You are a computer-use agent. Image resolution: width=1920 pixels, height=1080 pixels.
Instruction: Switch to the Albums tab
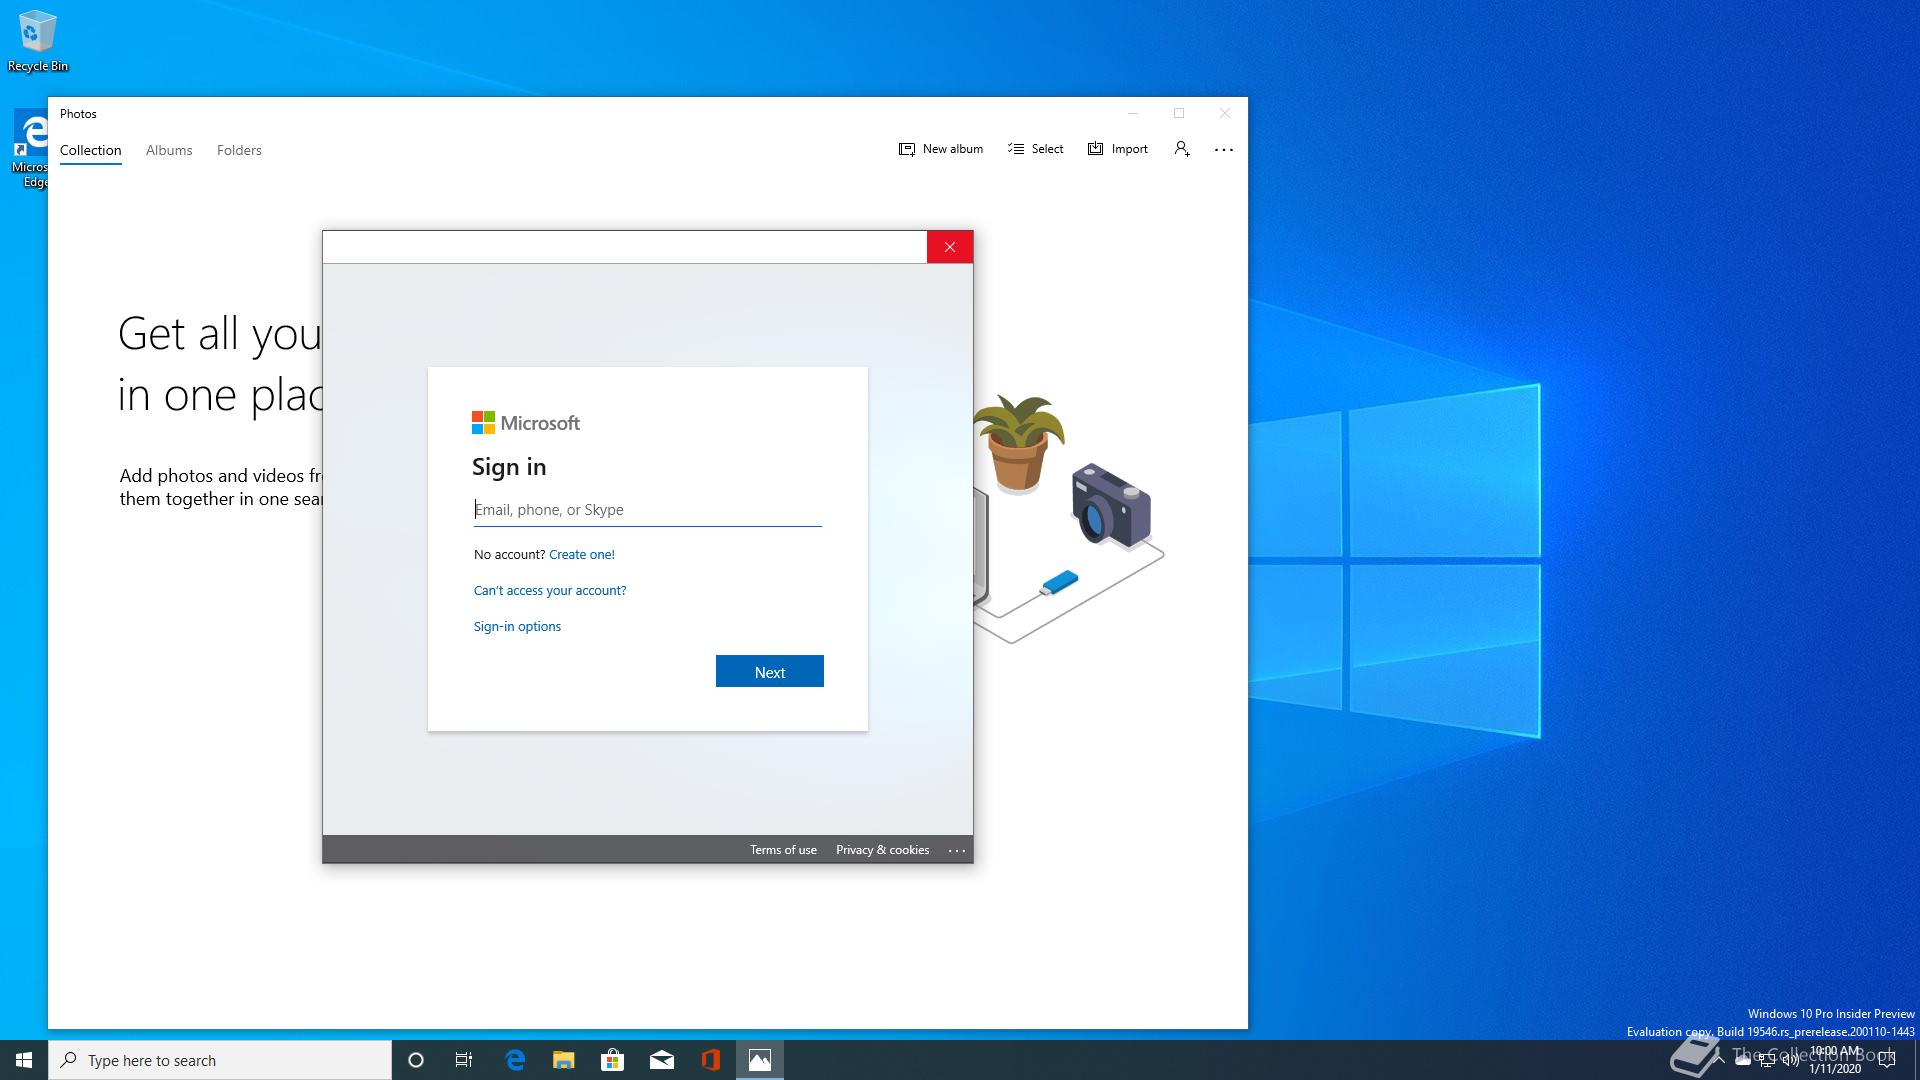[x=169, y=150]
